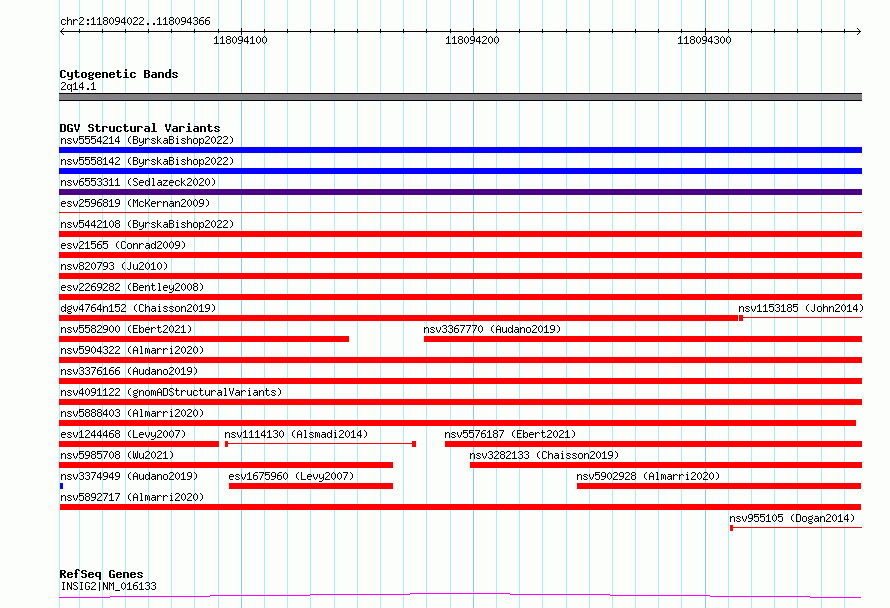The image size is (890, 608).
Task: Click esv1244468 (Levy2007) variant label
Action: tap(123, 434)
